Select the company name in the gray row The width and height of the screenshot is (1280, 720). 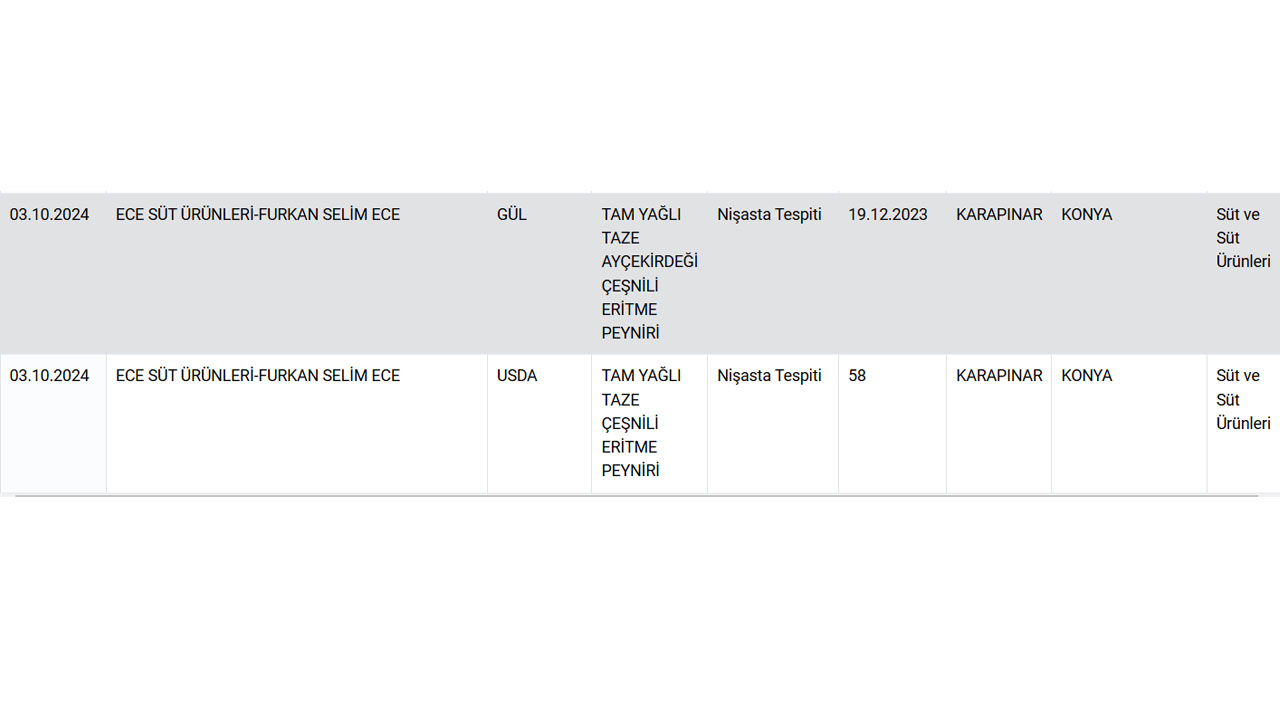pyautogui.click(x=257, y=215)
